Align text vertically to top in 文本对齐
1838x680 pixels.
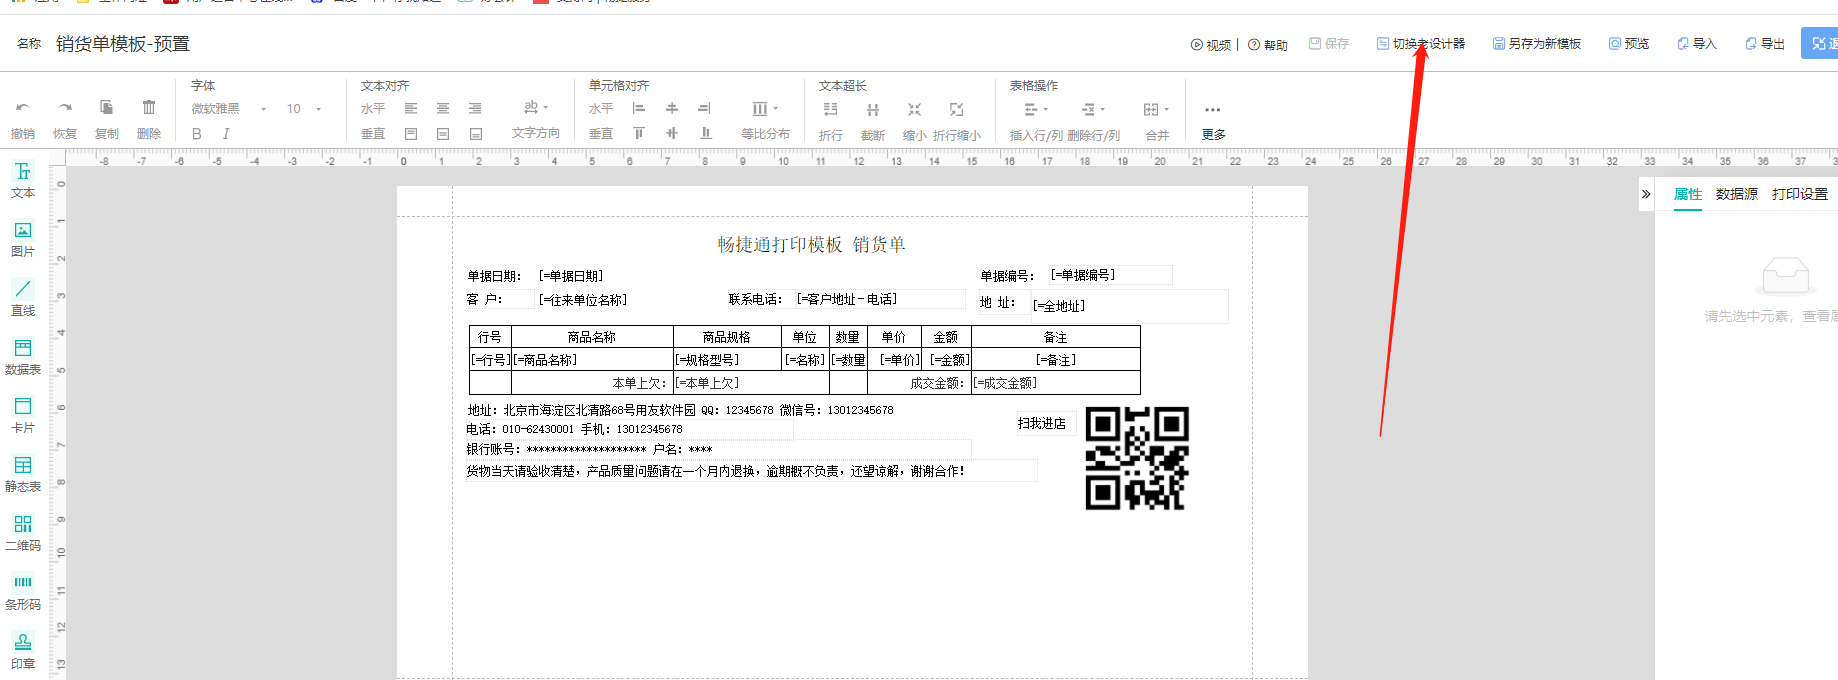click(x=411, y=134)
